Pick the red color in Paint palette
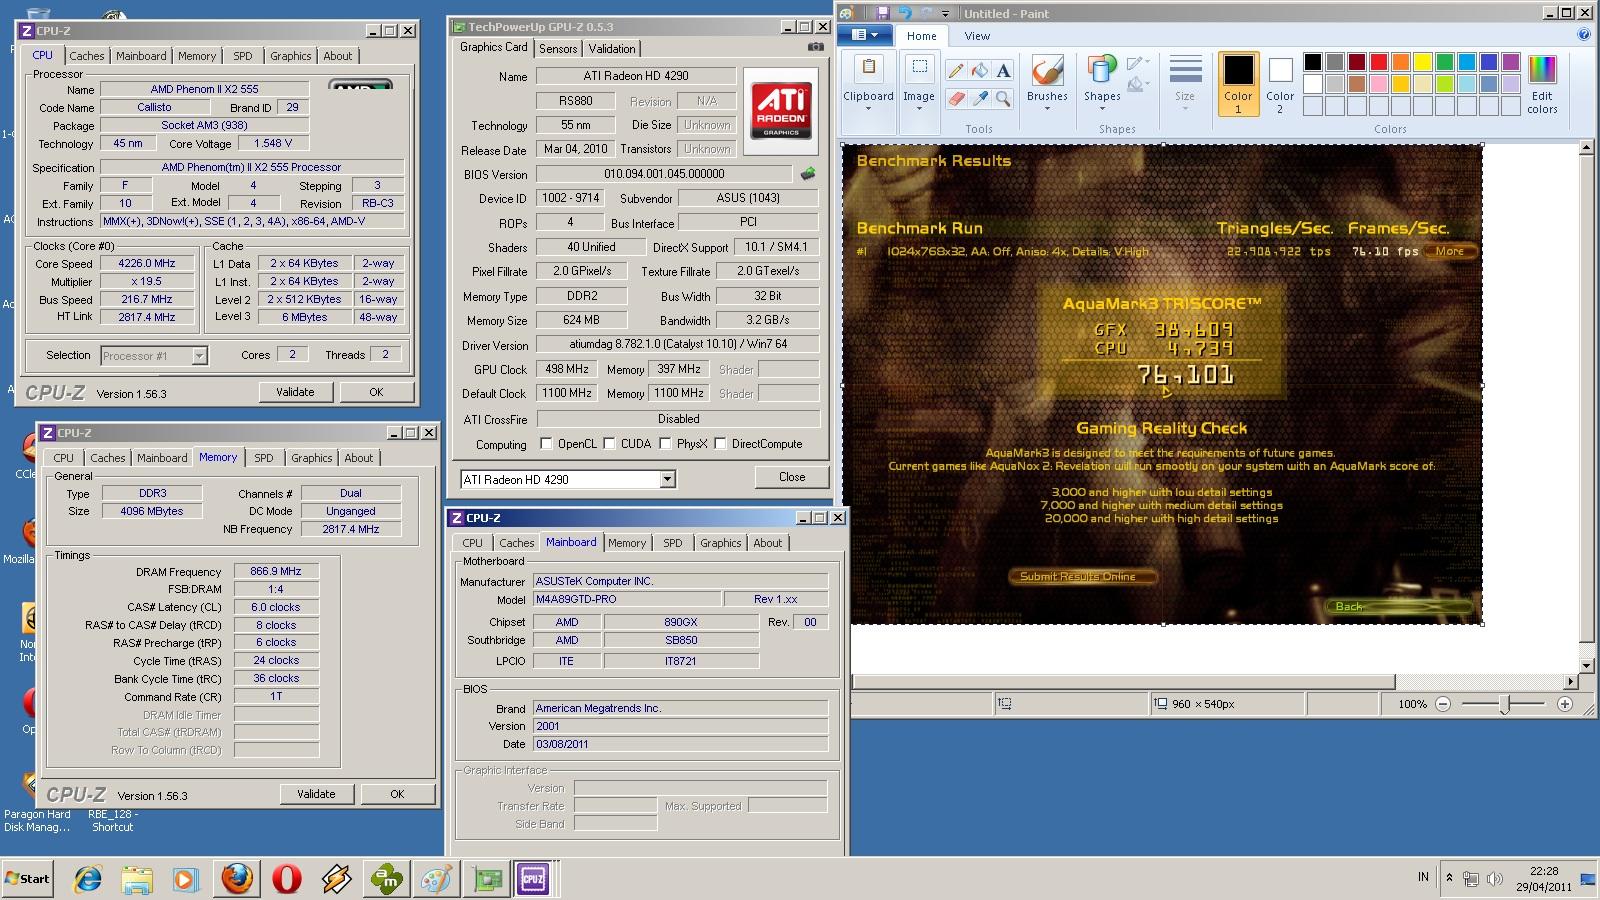Screen dimensions: 1600x900 1379,62
